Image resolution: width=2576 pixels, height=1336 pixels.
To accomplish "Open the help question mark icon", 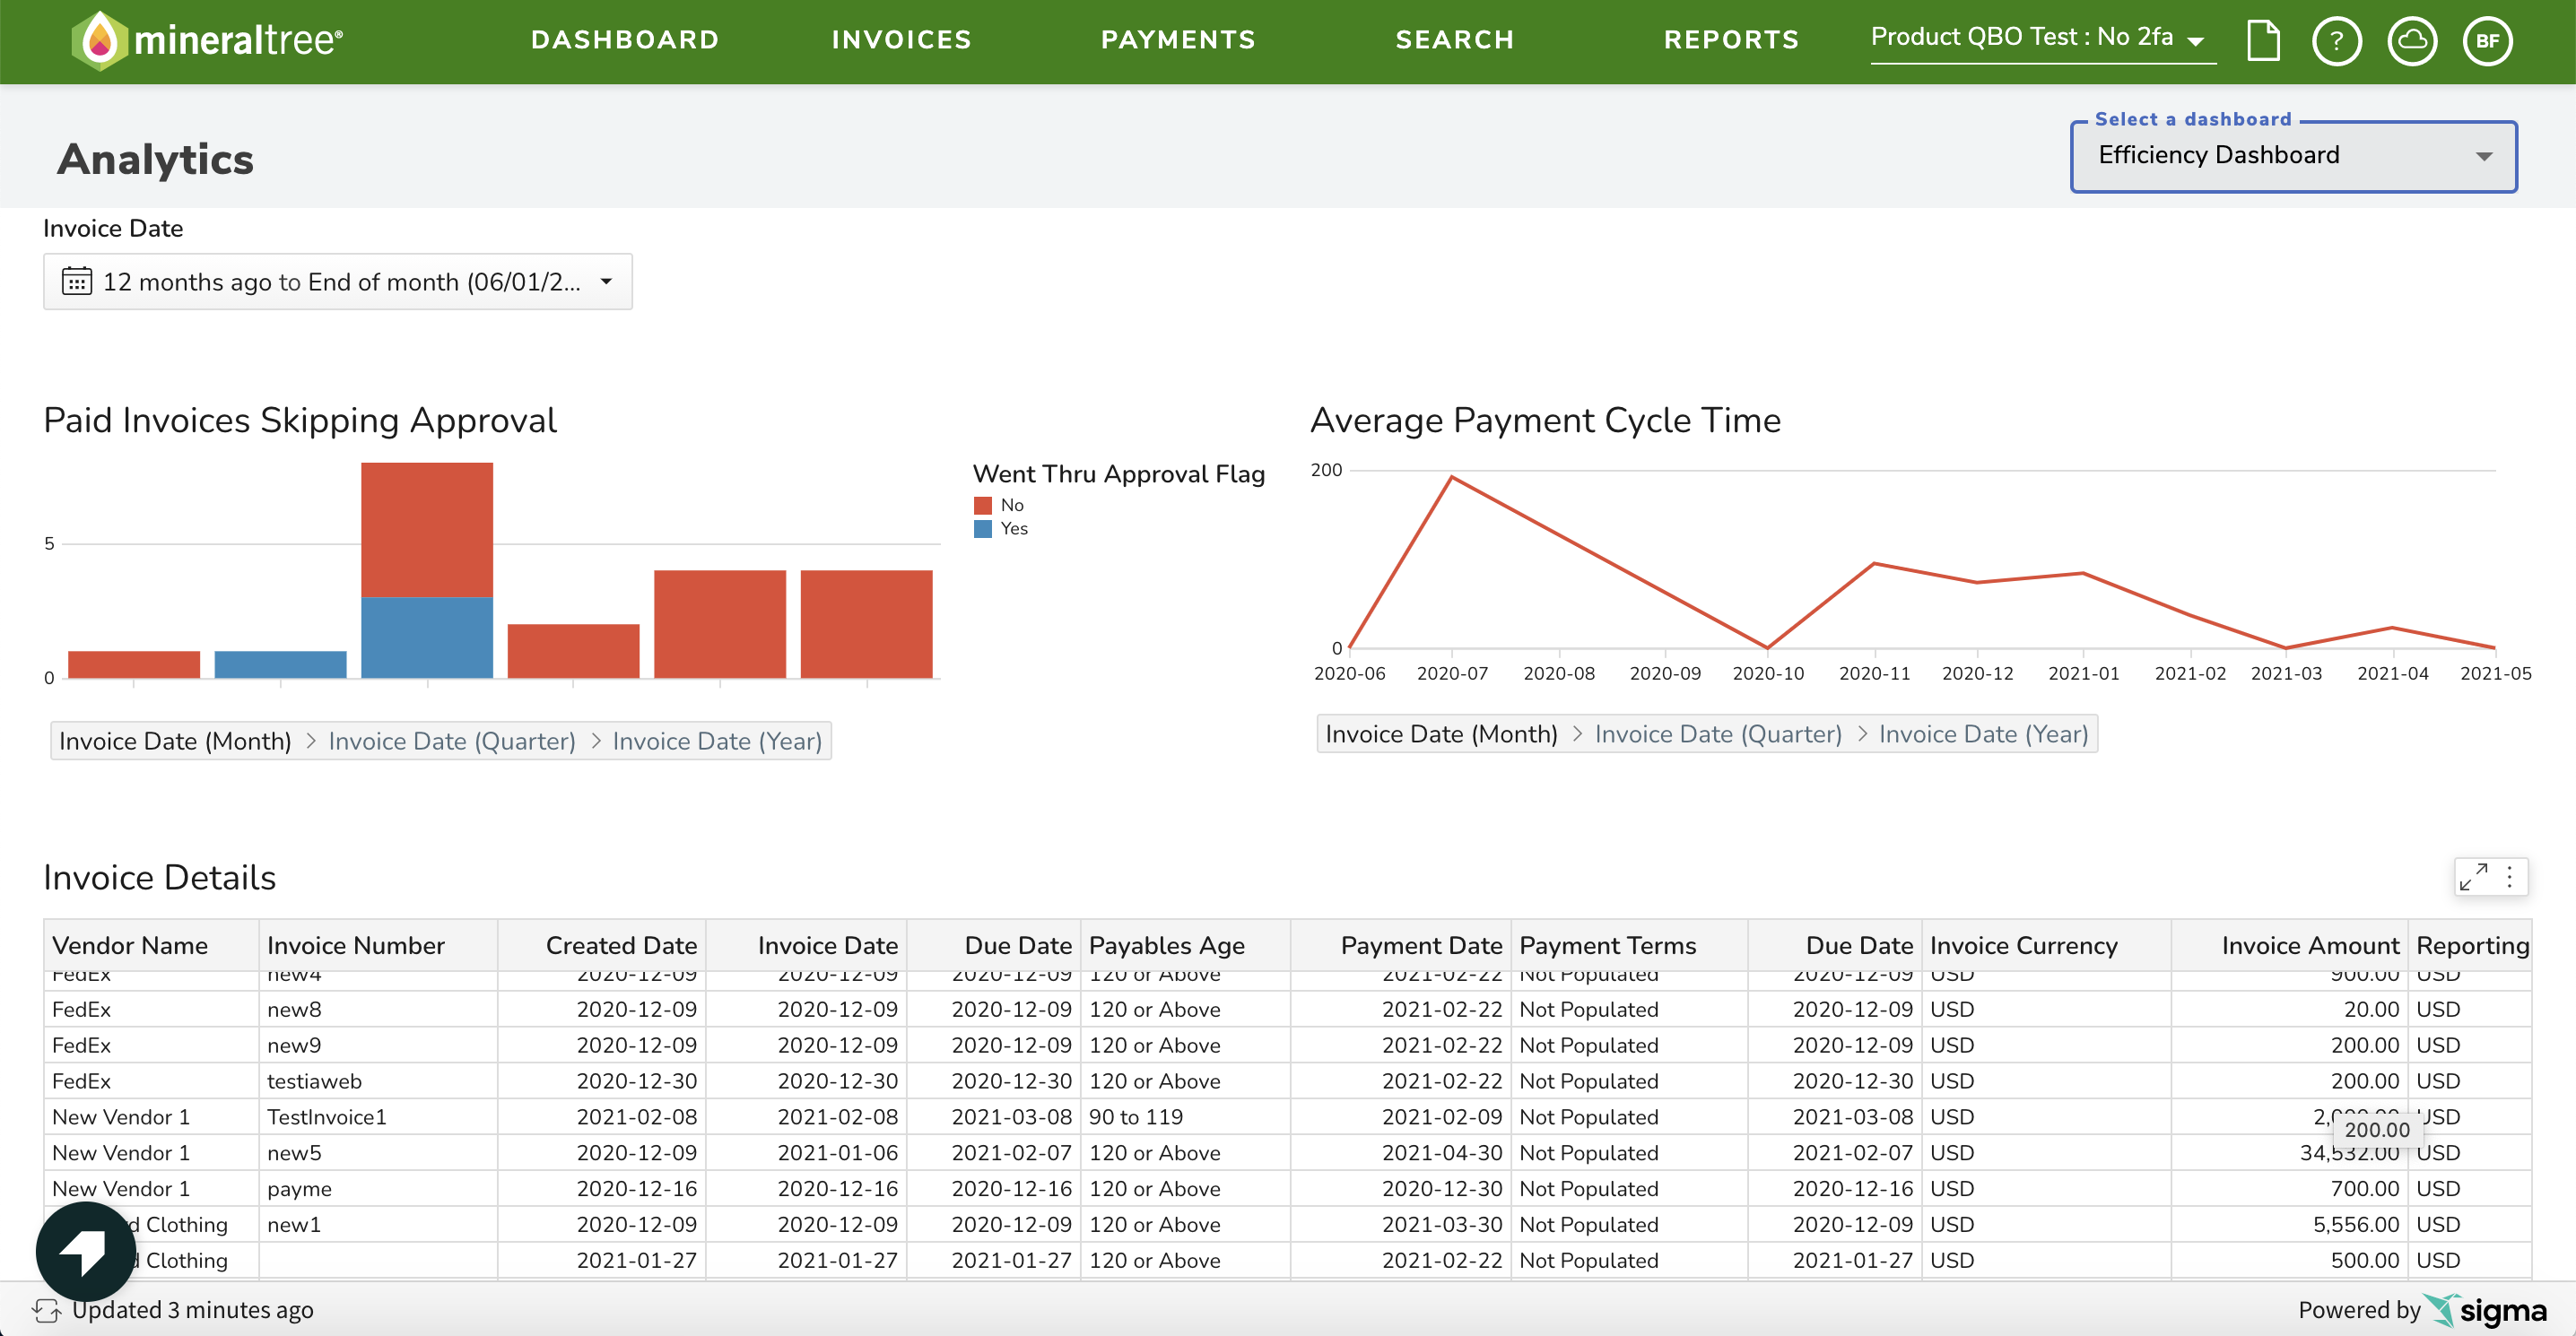I will [2337, 41].
